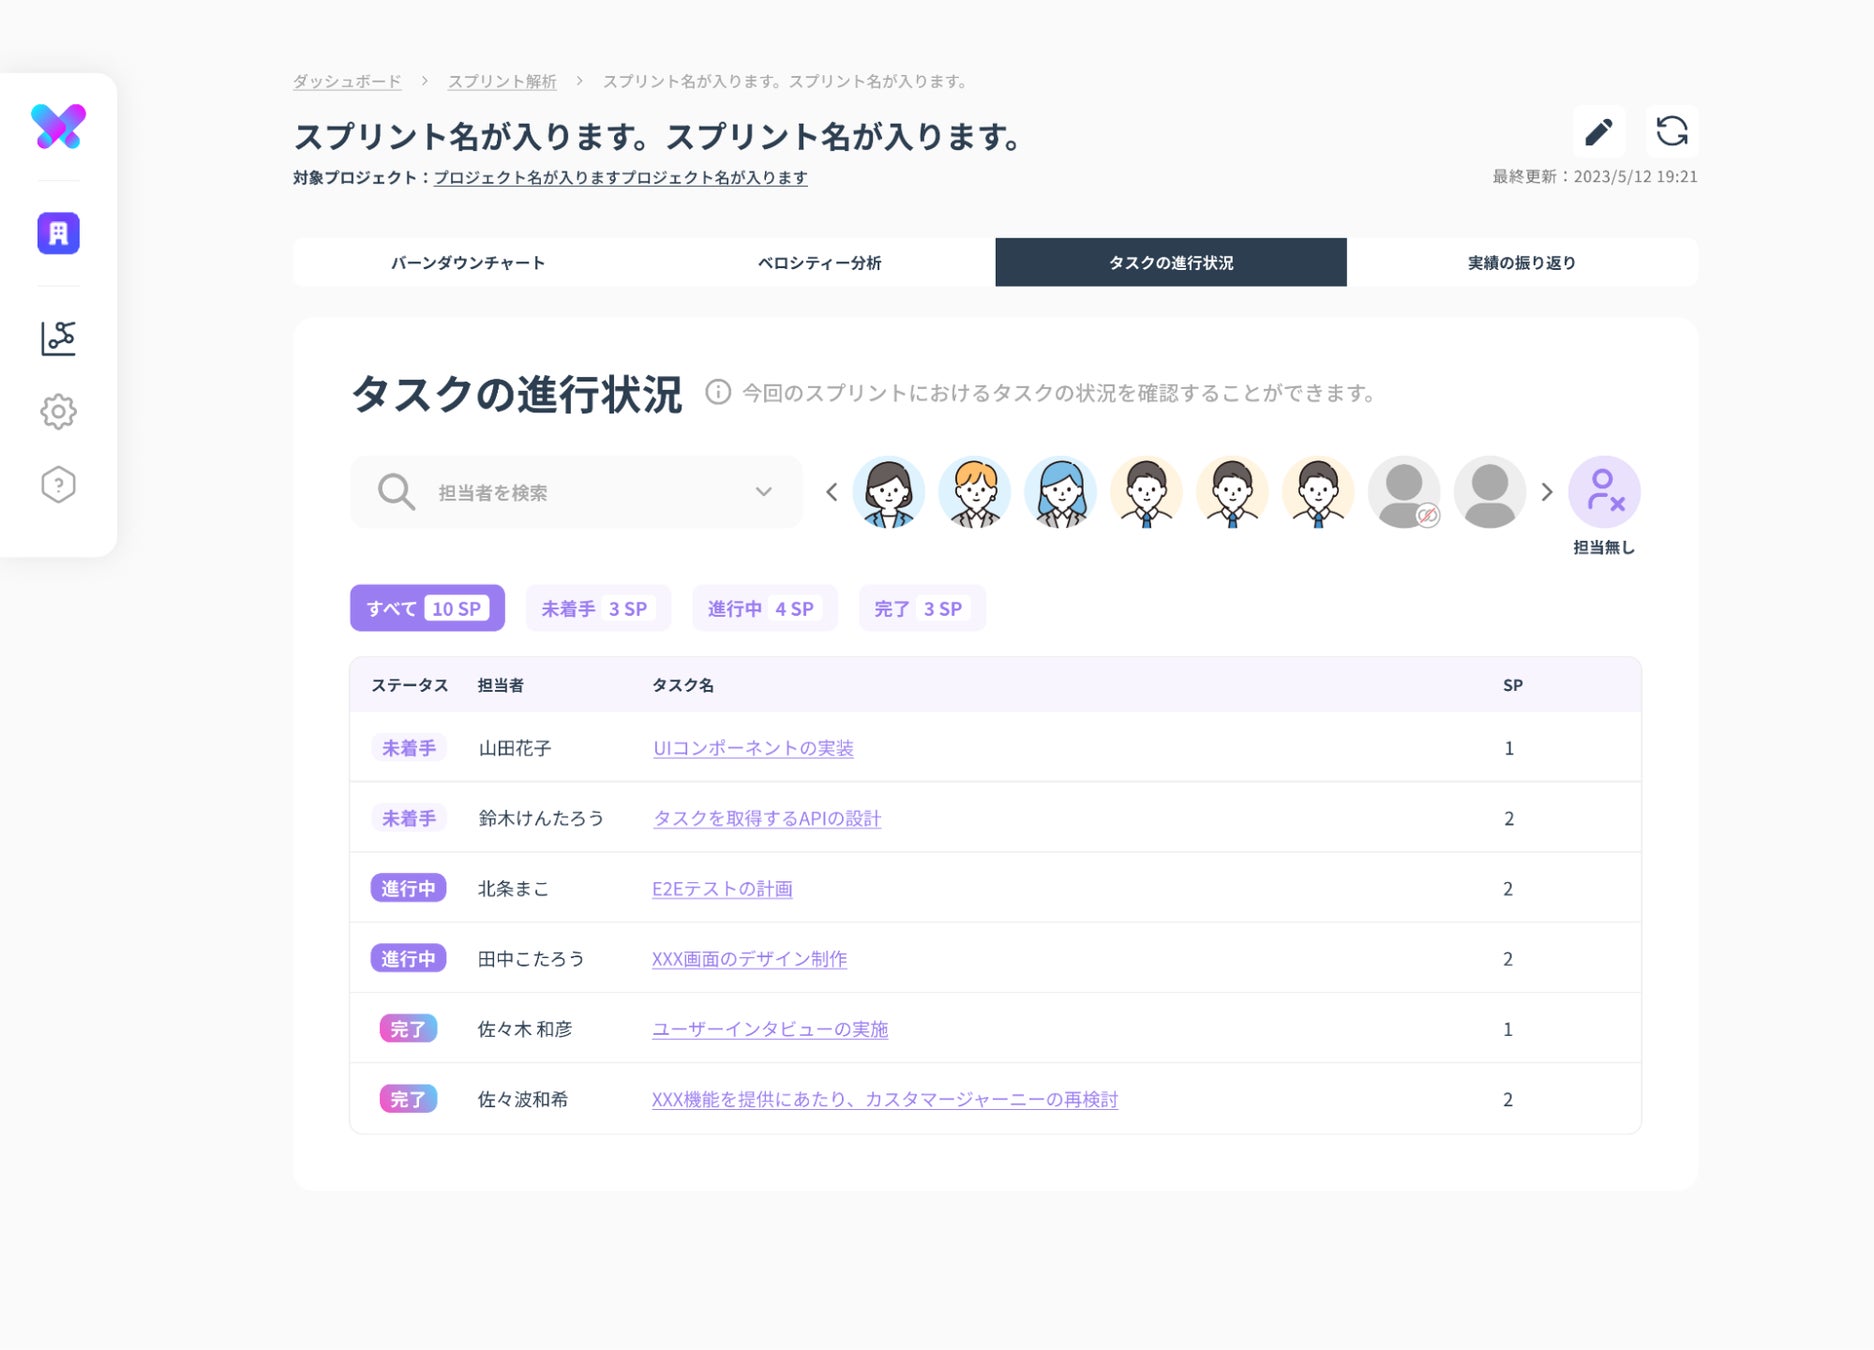Click the 担当者 column header
This screenshot has height=1350, width=1874.
pos(501,685)
